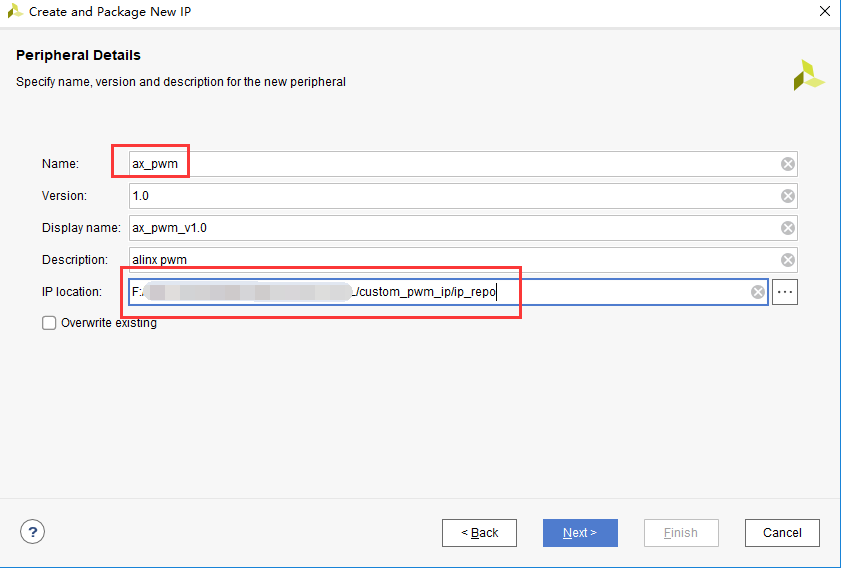Click the Vivado logo in the title bar
The image size is (841, 568).
pos(15,11)
